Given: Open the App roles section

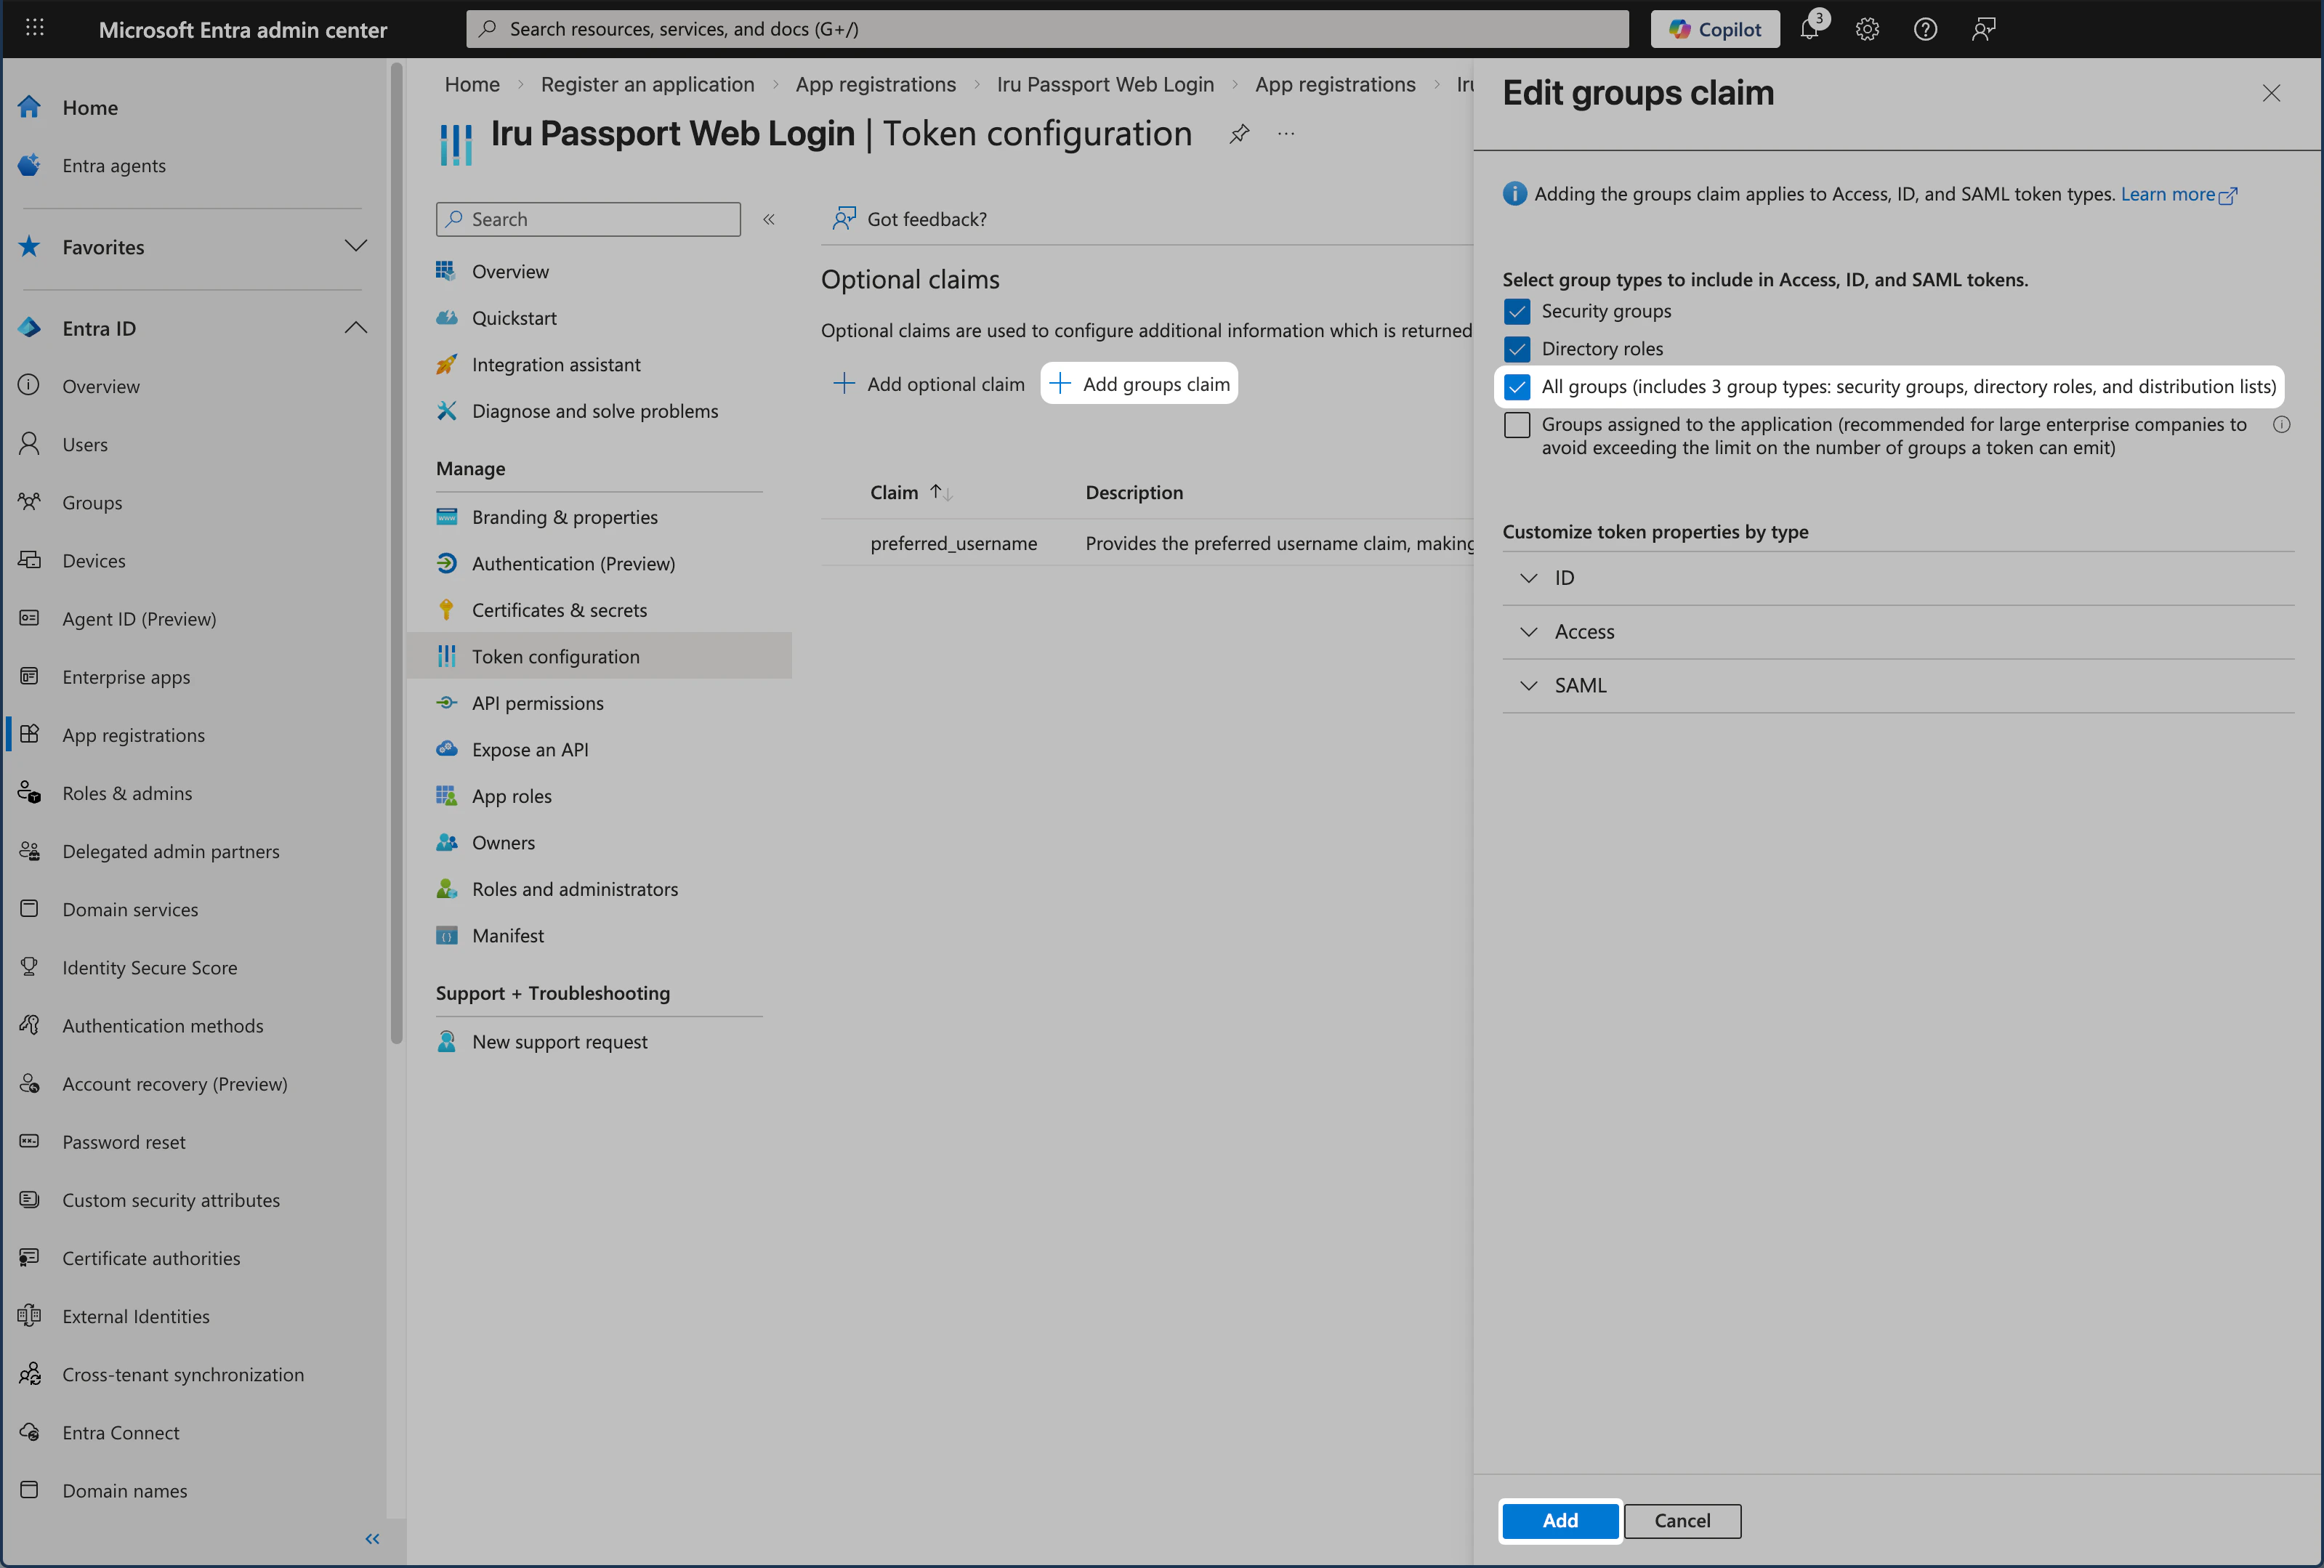Looking at the screenshot, I should [511, 795].
